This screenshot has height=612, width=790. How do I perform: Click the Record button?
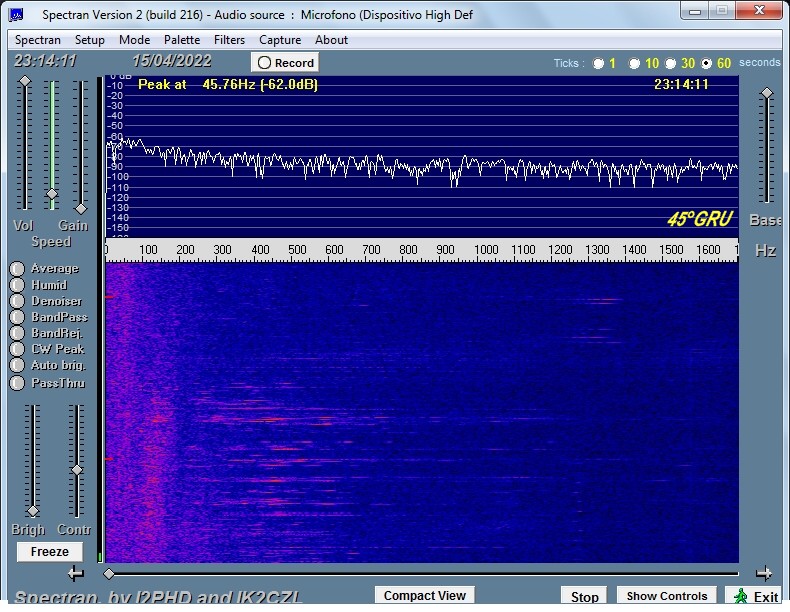pyautogui.click(x=285, y=62)
